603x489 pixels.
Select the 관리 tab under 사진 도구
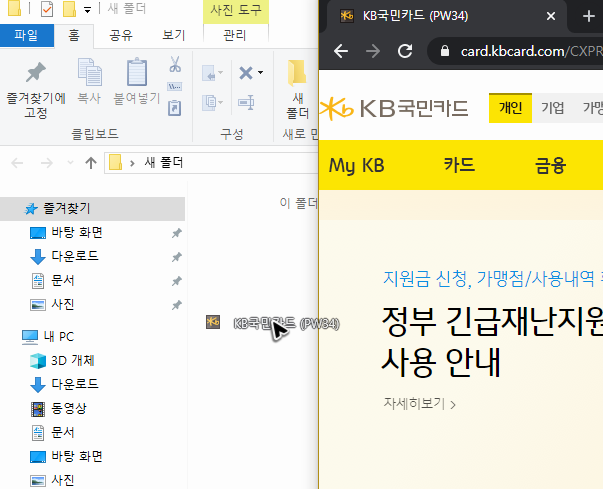point(235,35)
